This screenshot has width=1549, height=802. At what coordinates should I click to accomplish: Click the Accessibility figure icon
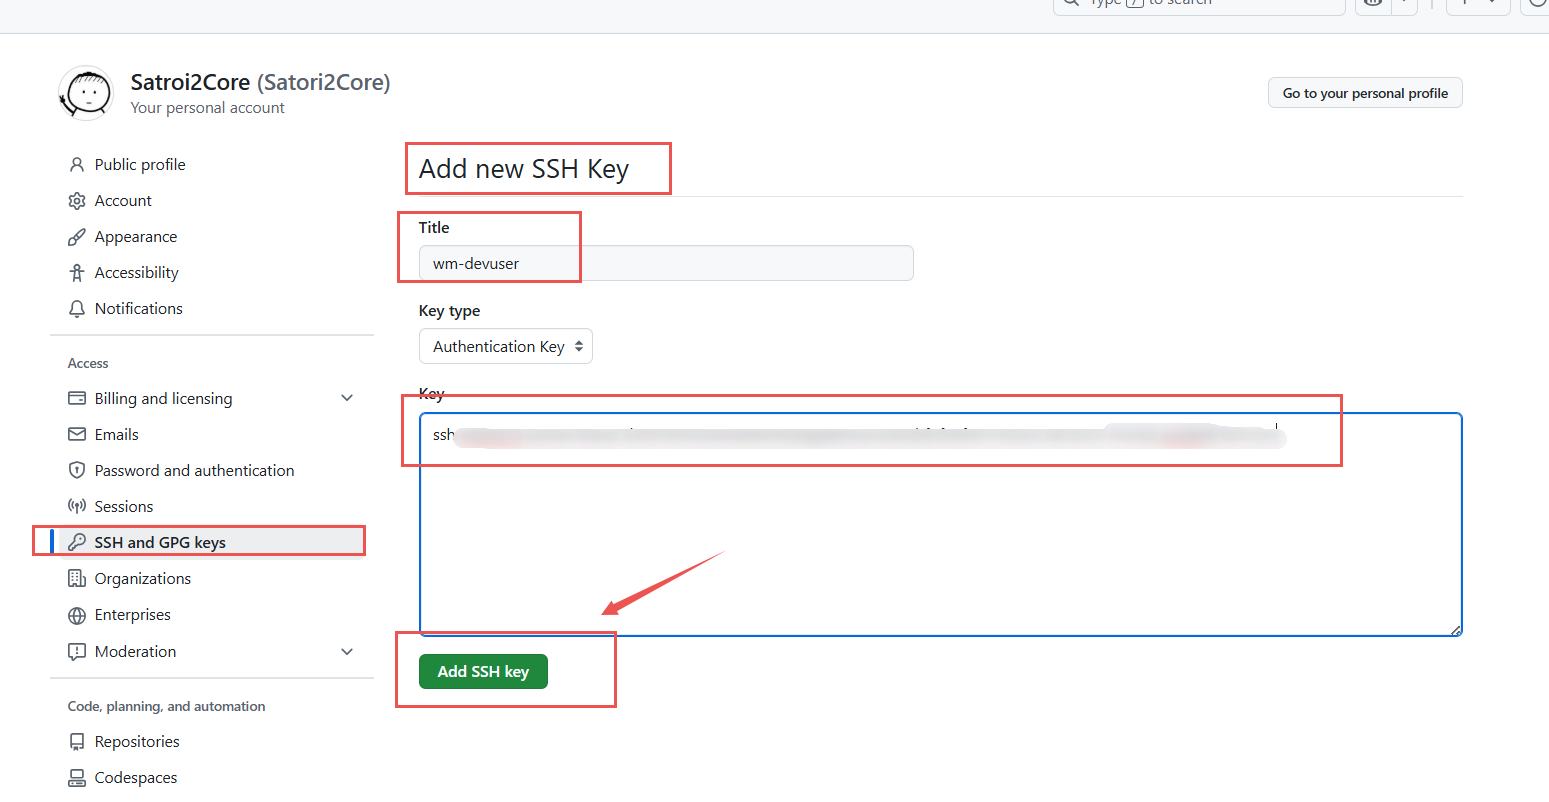(x=77, y=272)
